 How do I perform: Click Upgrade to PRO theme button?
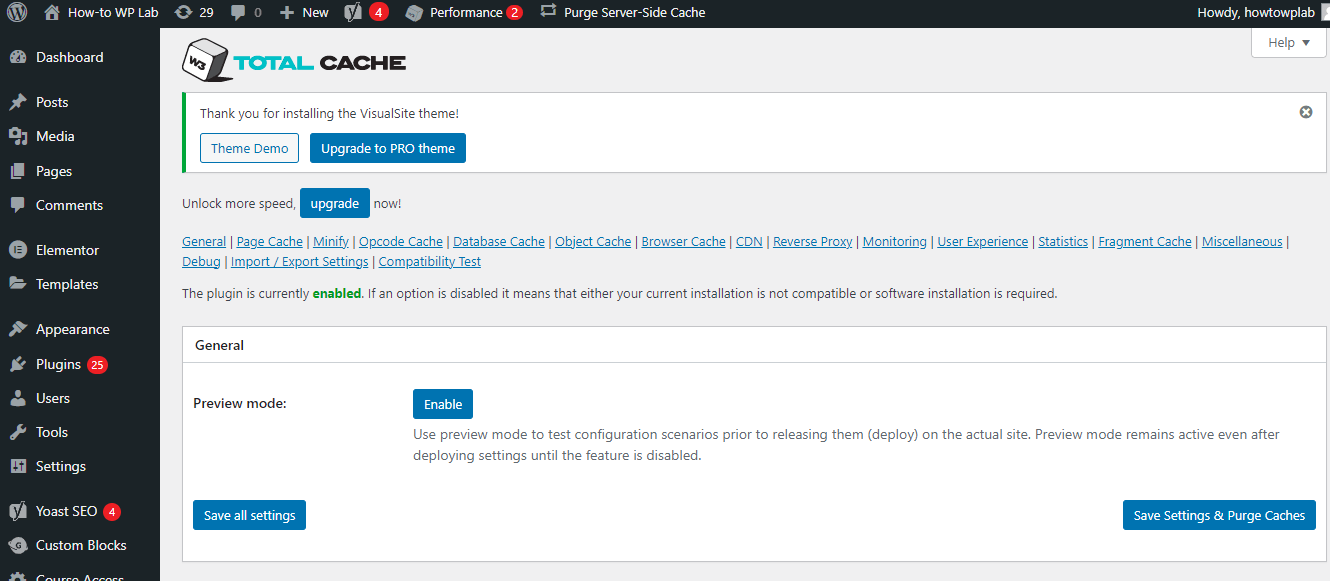point(388,148)
